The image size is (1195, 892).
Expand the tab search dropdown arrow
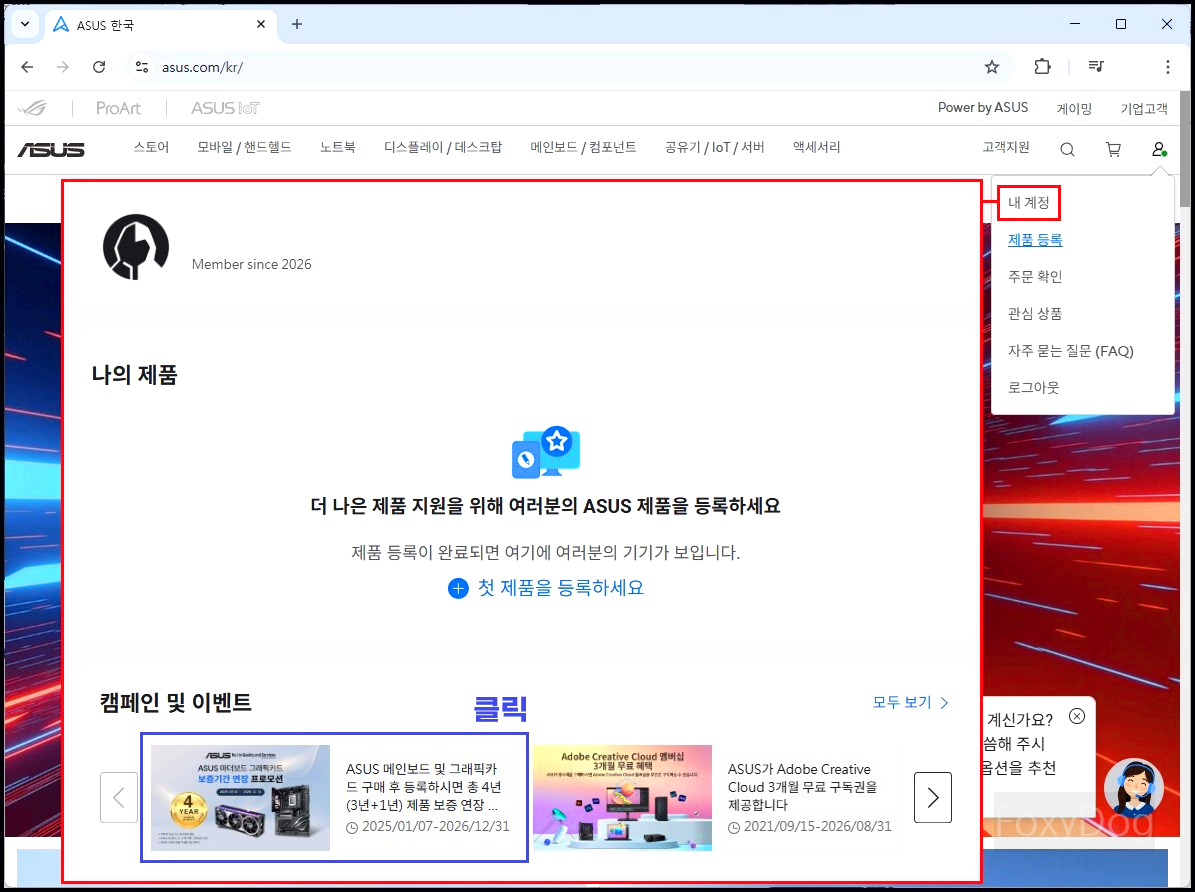click(x=24, y=24)
